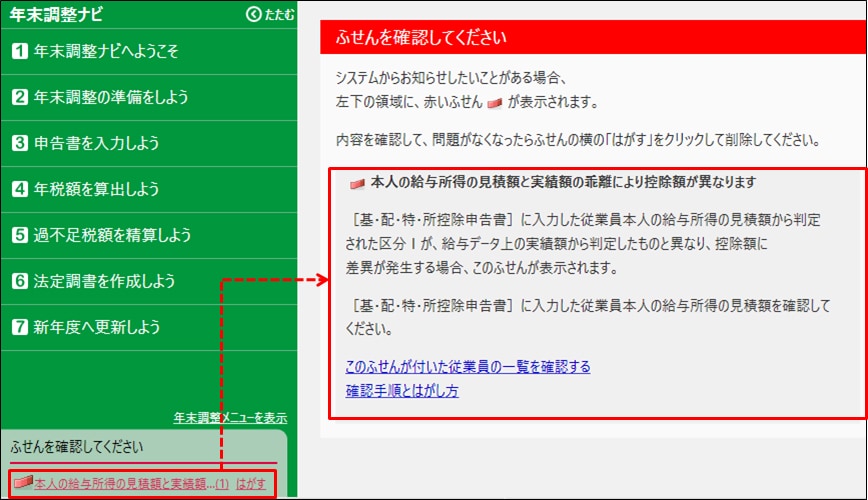Click the inline red sticky icon in description

tap(493, 103)
